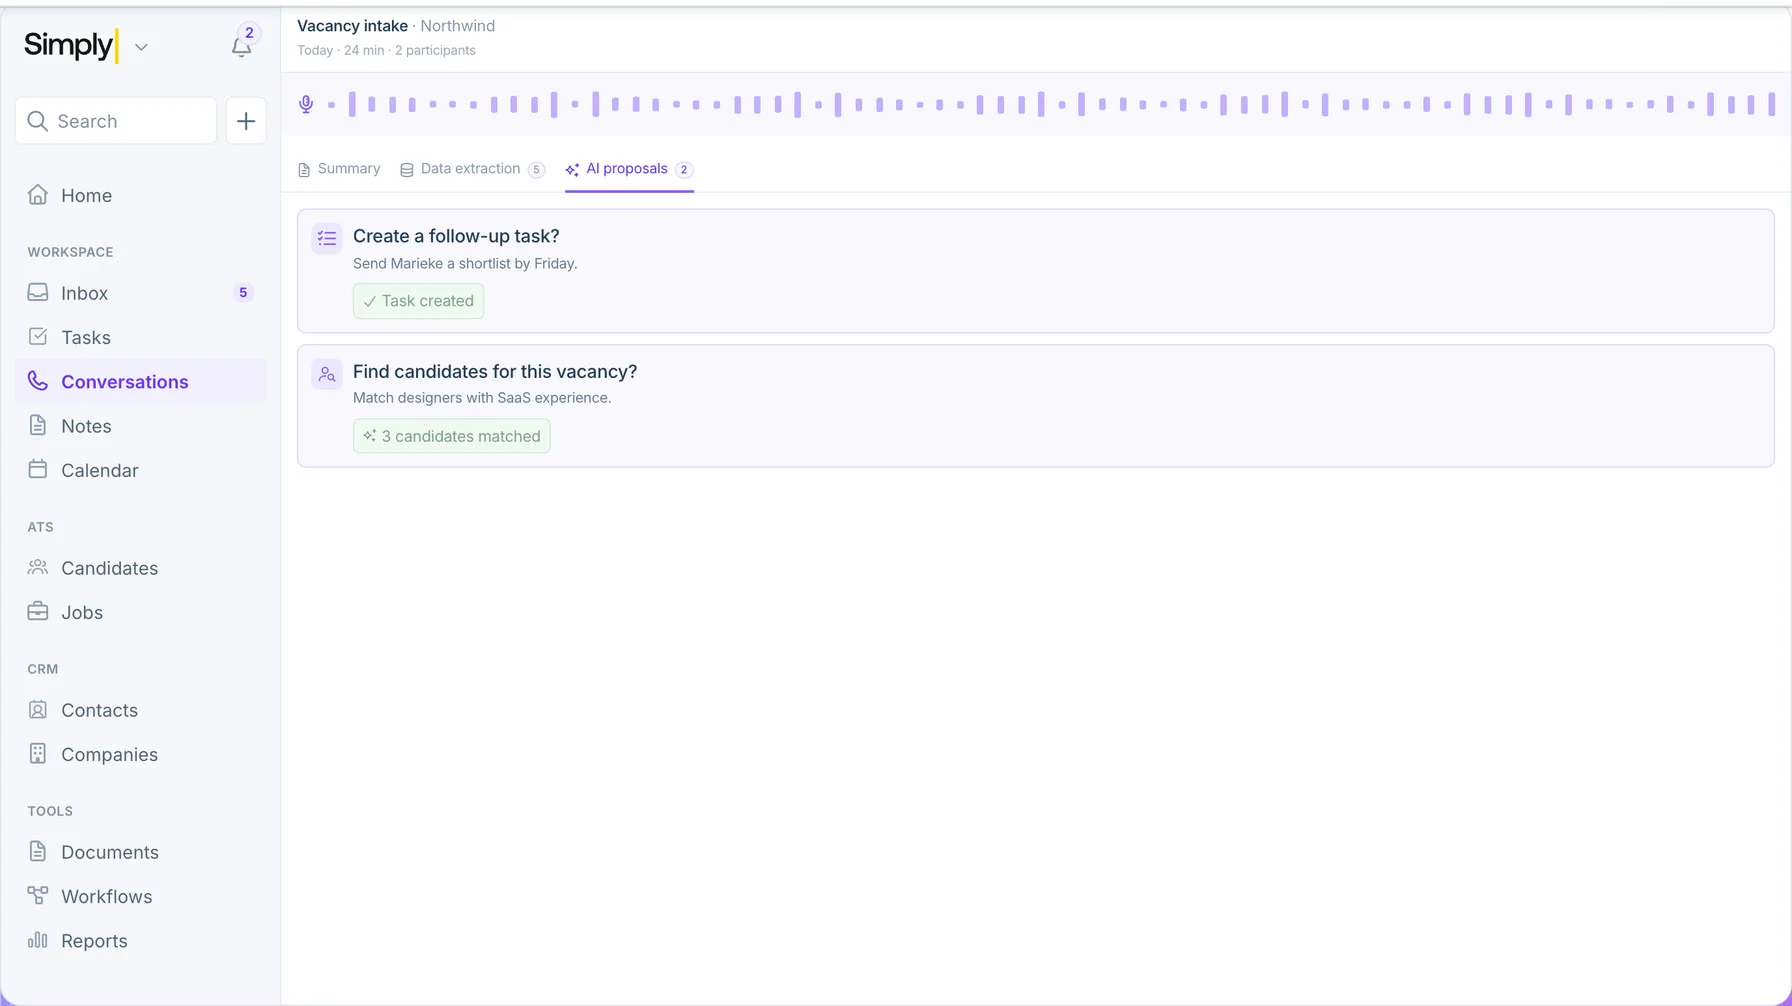Image resolution: width=1792 pixels, height=1006 pixels.
Task: Open the Inbox section
Action: coord(141,293)
